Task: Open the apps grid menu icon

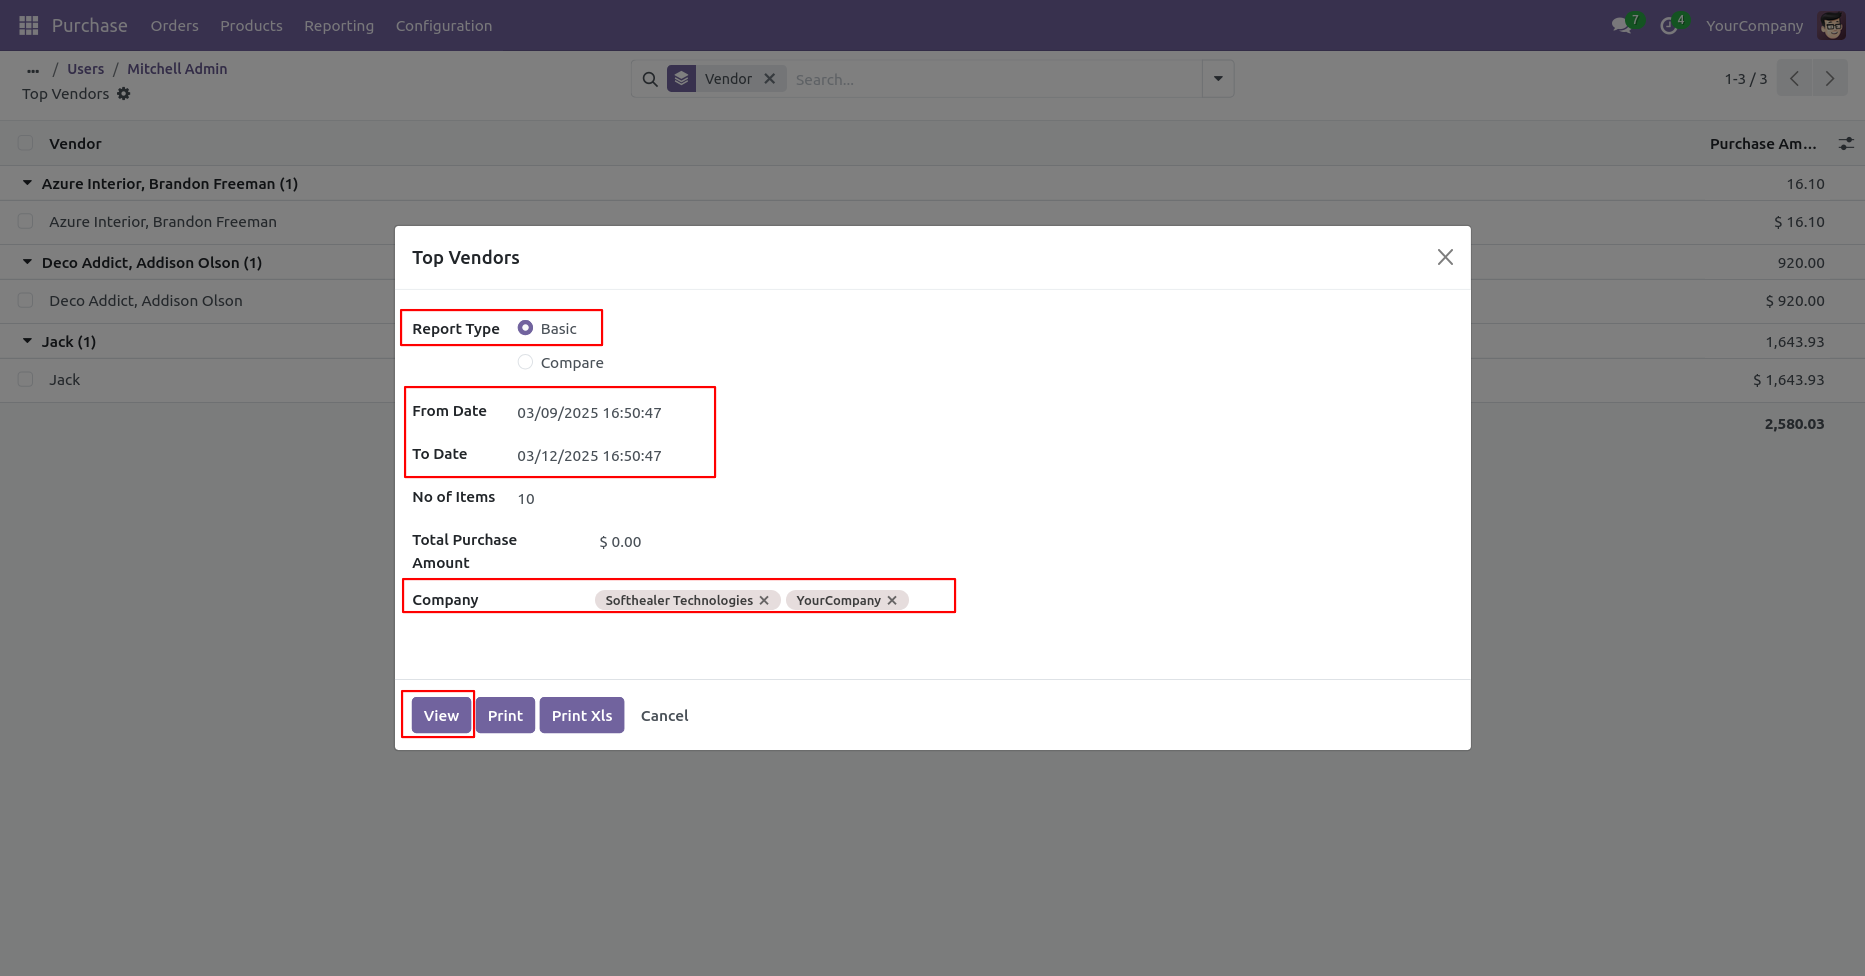Action: 29,25
